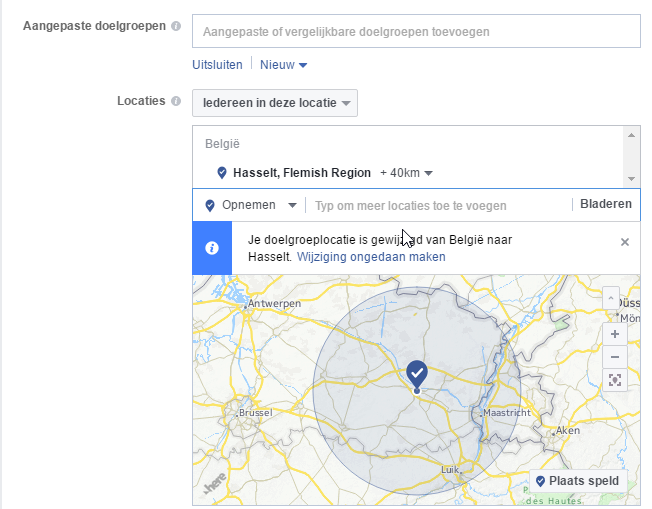This screenshot has width=652, height=509.
Task: Open the Opnemen include/exclude dropdown
Action: (252, 205)
